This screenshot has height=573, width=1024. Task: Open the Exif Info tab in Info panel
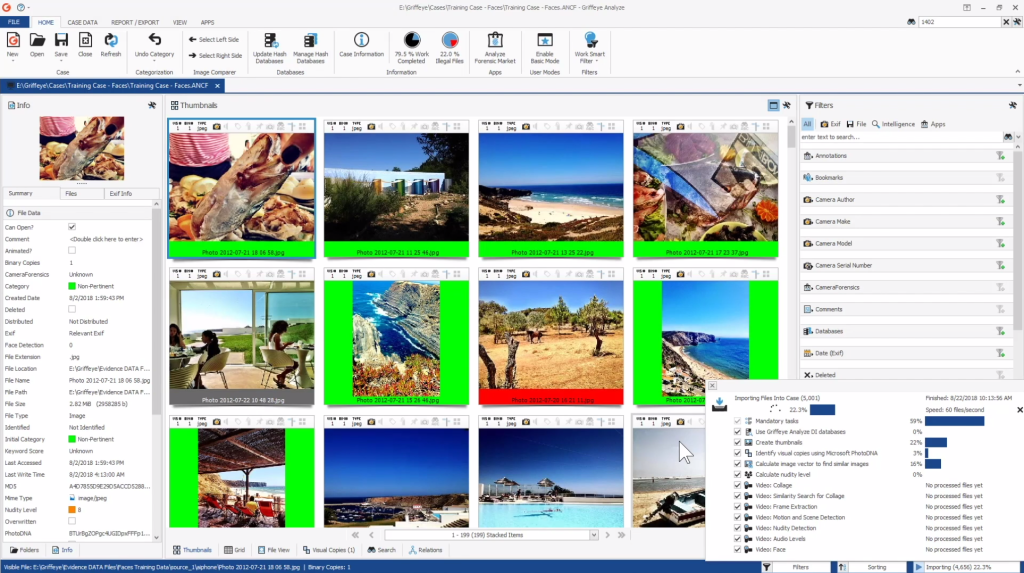point(119,193)
